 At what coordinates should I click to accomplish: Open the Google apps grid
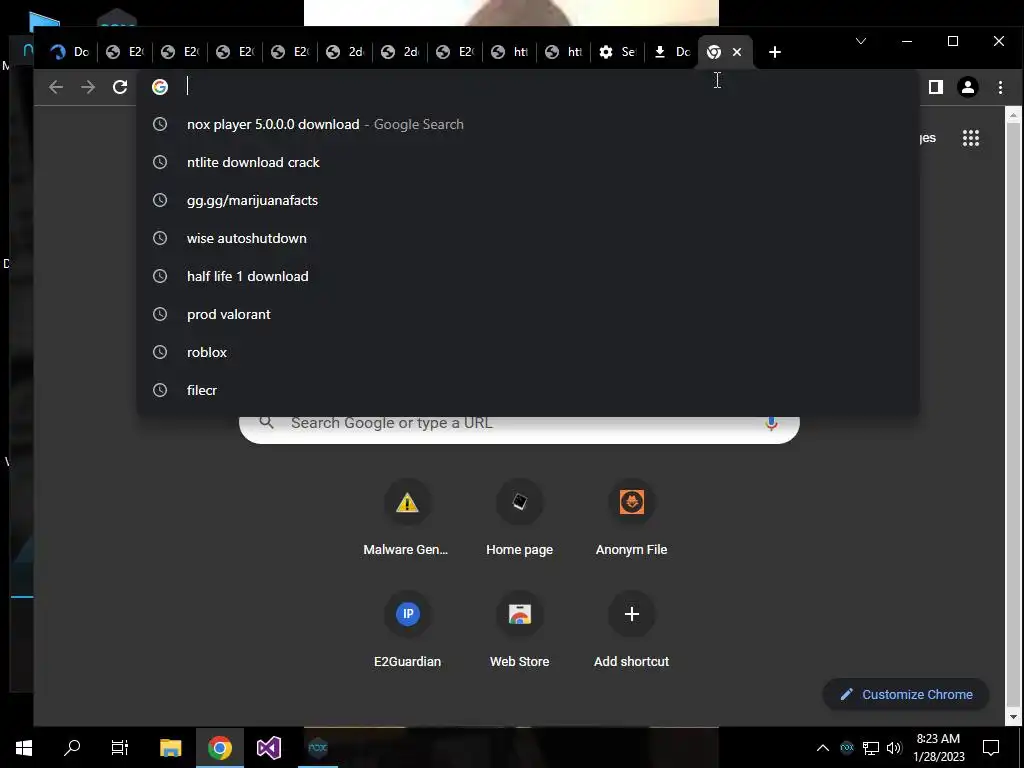[x=971, y=138]
